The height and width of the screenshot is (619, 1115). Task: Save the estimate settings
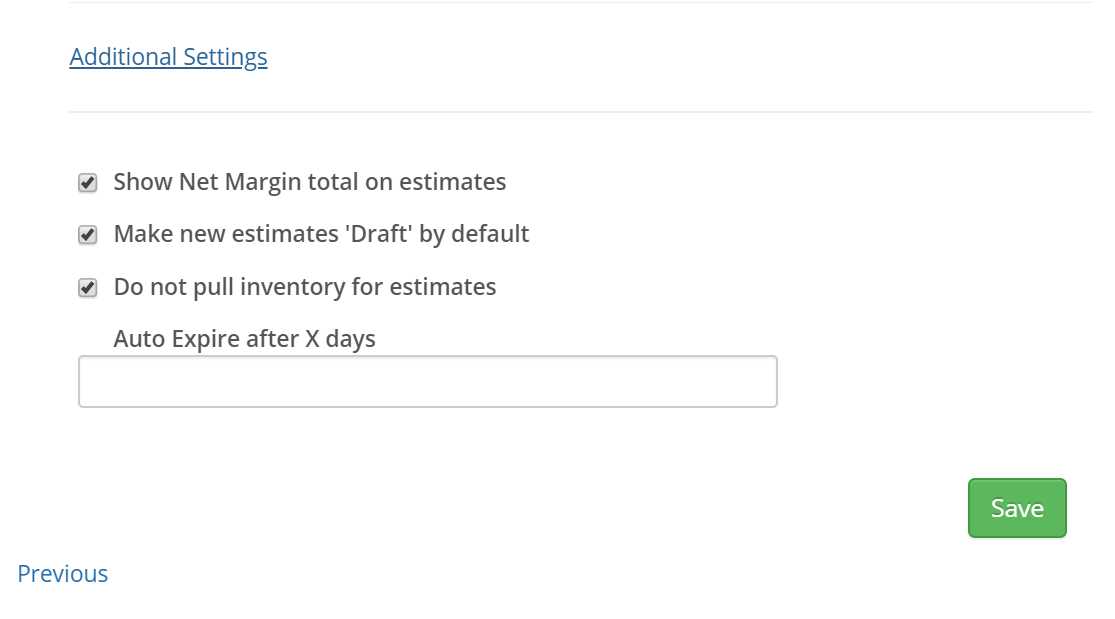[x=1017, y=508]
